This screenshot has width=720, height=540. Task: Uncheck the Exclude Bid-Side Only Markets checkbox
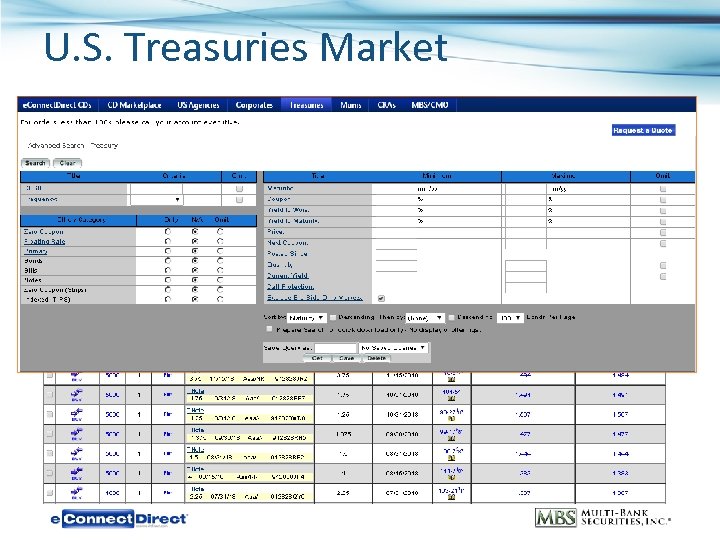(x=381, y=298)
